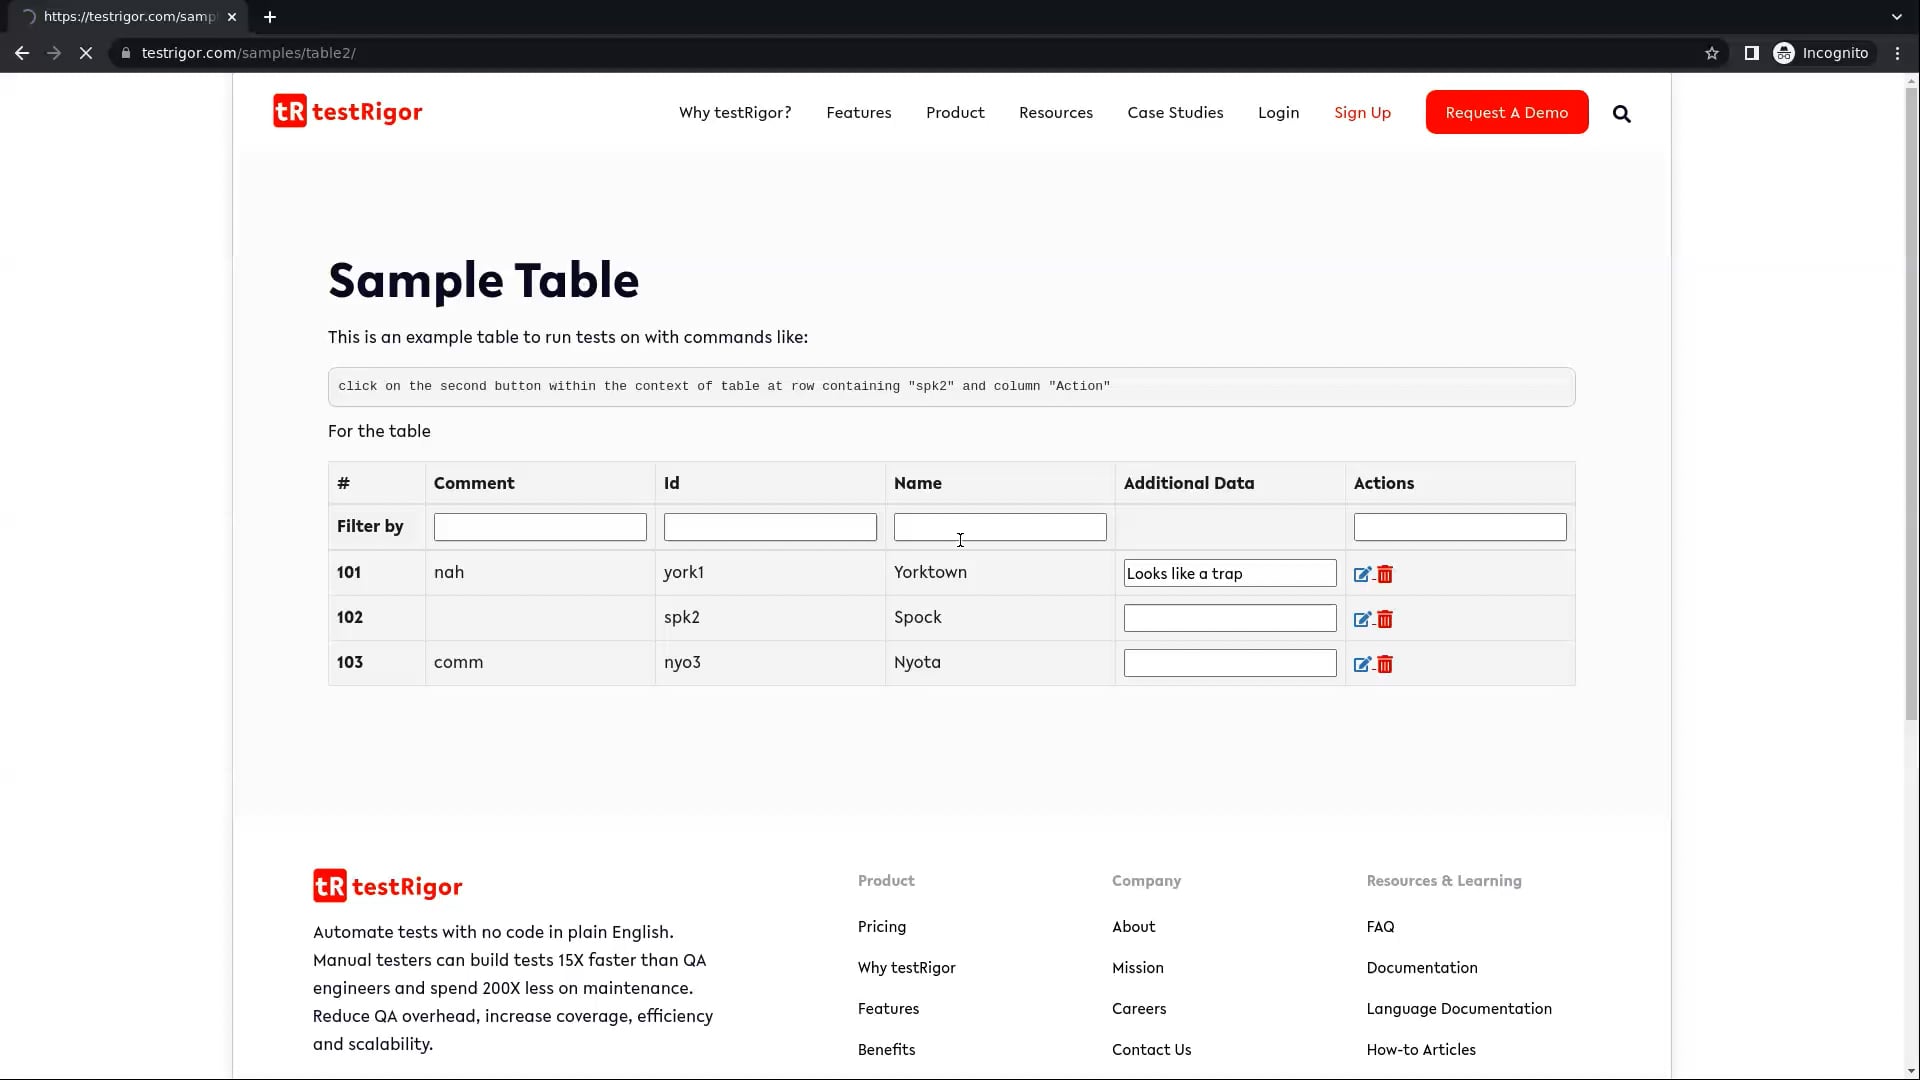Open Chrome's three-dot menu

coord(1897,53)
